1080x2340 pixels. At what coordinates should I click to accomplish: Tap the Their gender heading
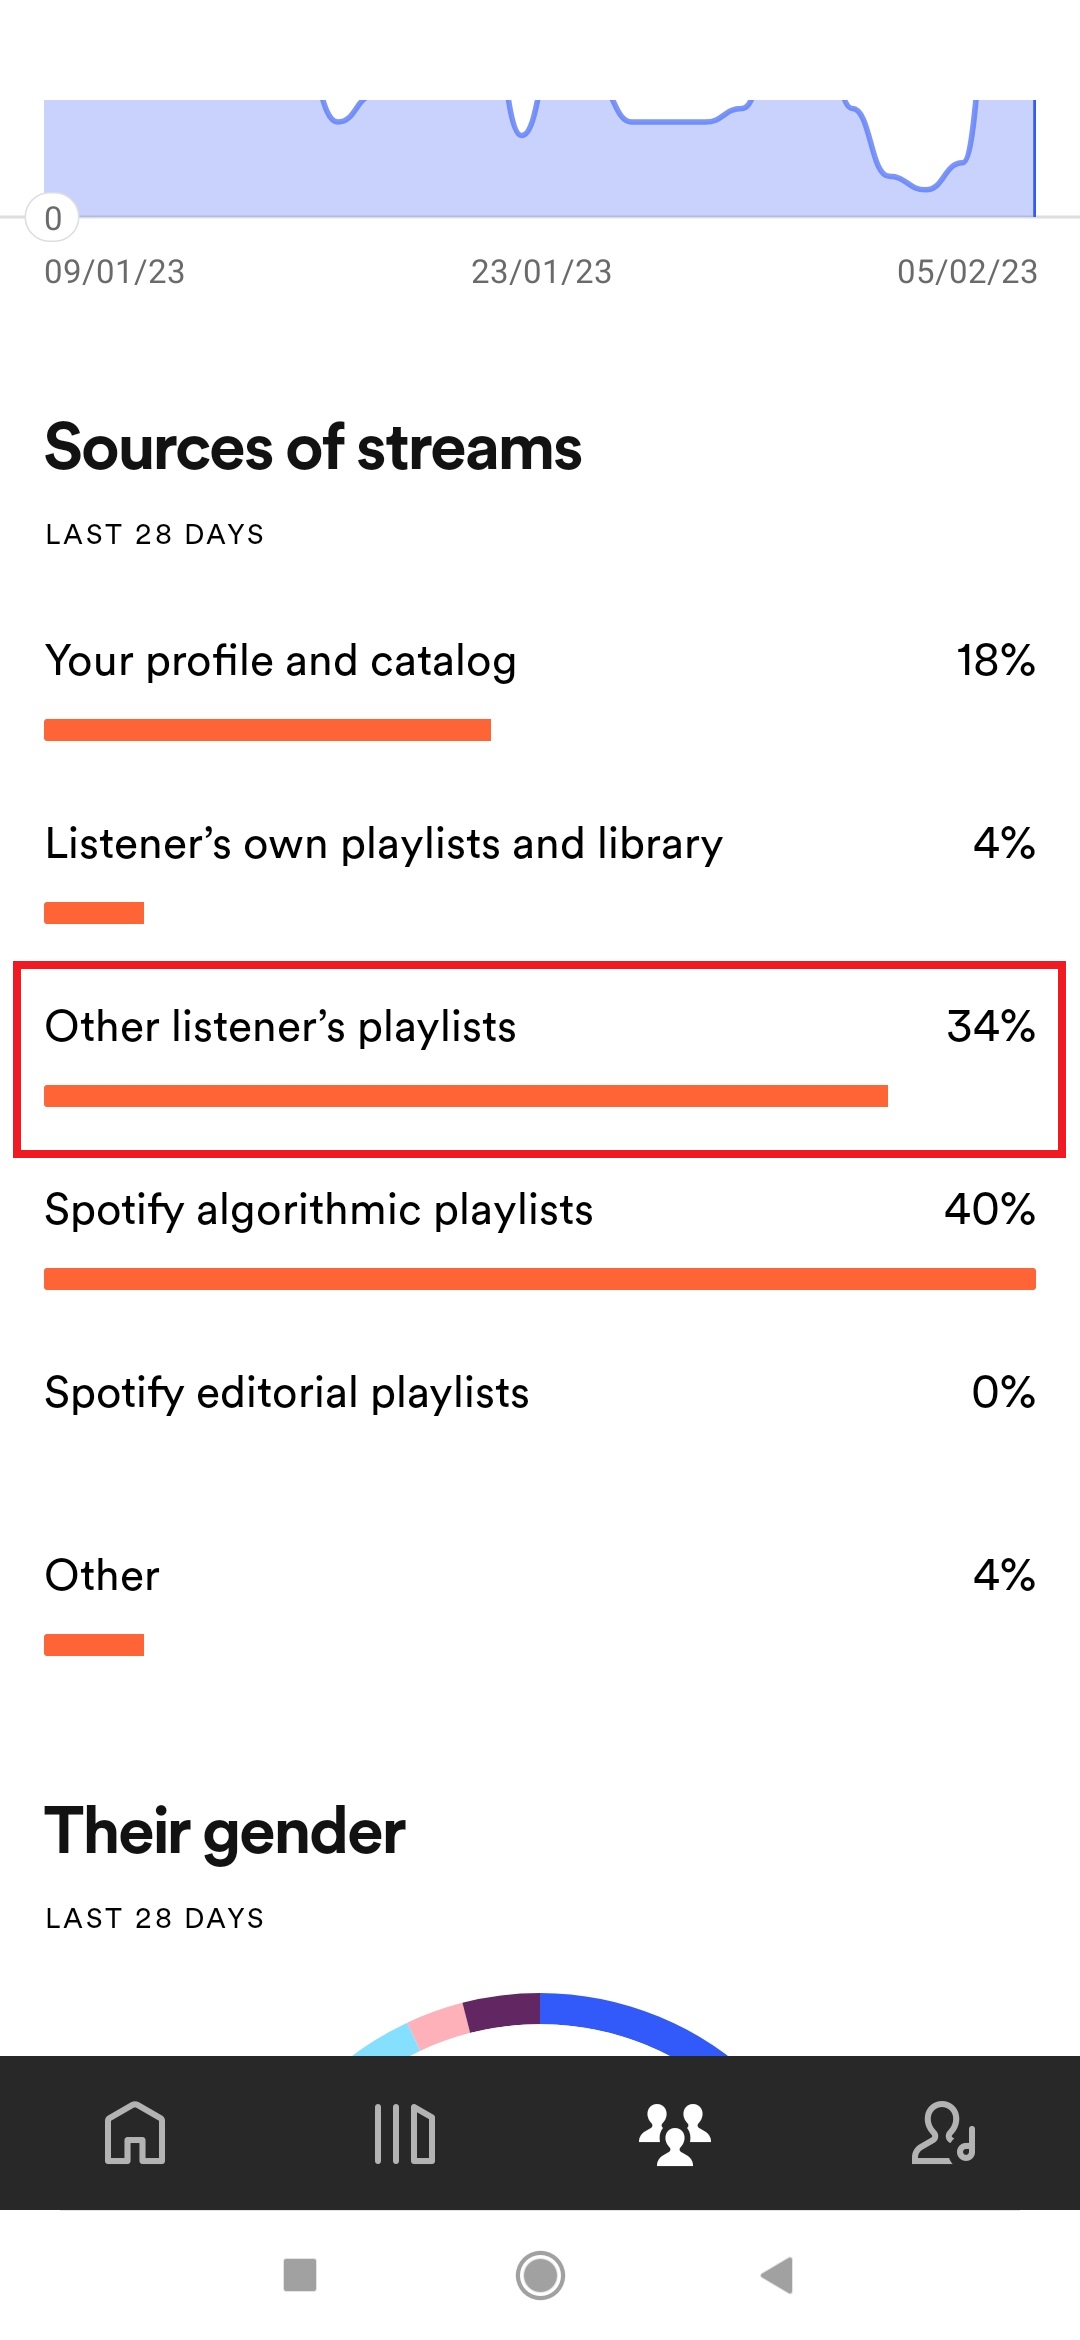[225, 1831]
